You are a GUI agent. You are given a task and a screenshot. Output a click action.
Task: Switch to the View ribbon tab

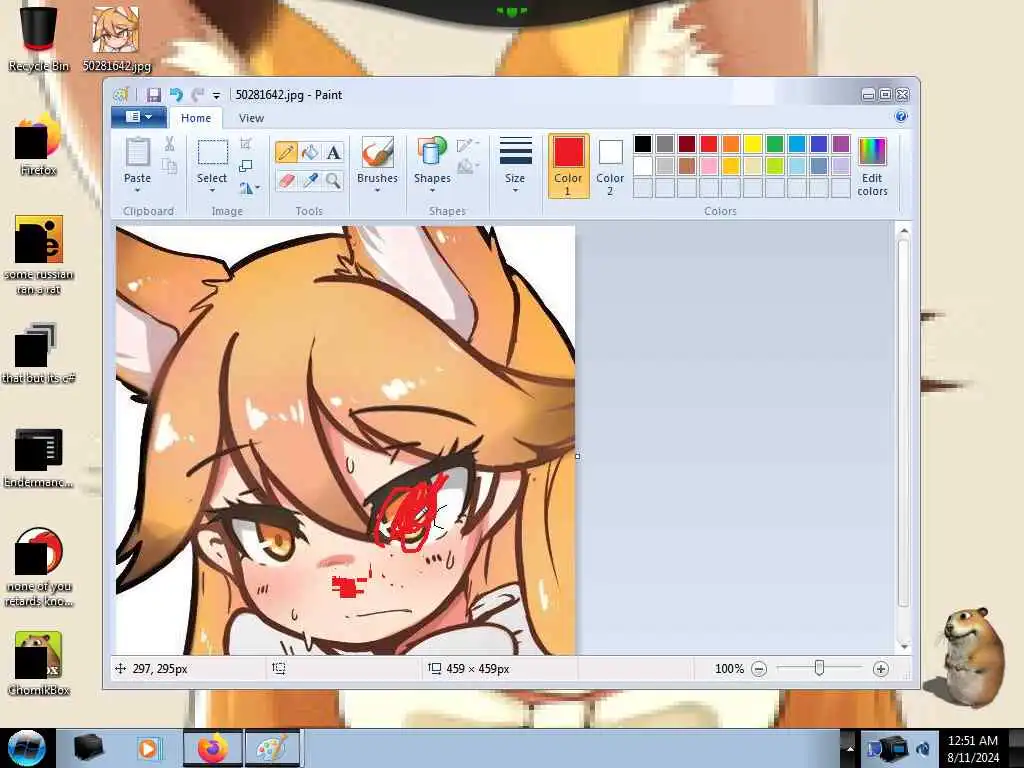[251, 118]
